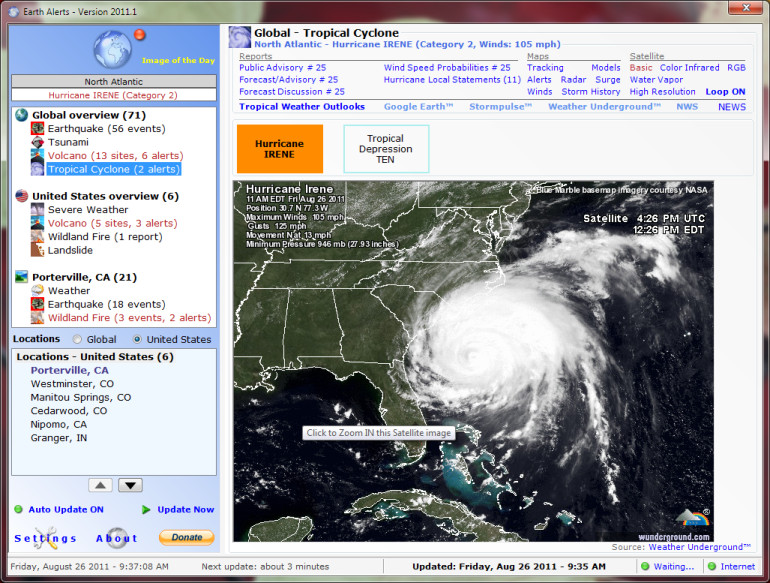Open the Stormpulse link
The width and height of the screenshot is (770, 583).
pyautogui.click(x=500, y=107)
